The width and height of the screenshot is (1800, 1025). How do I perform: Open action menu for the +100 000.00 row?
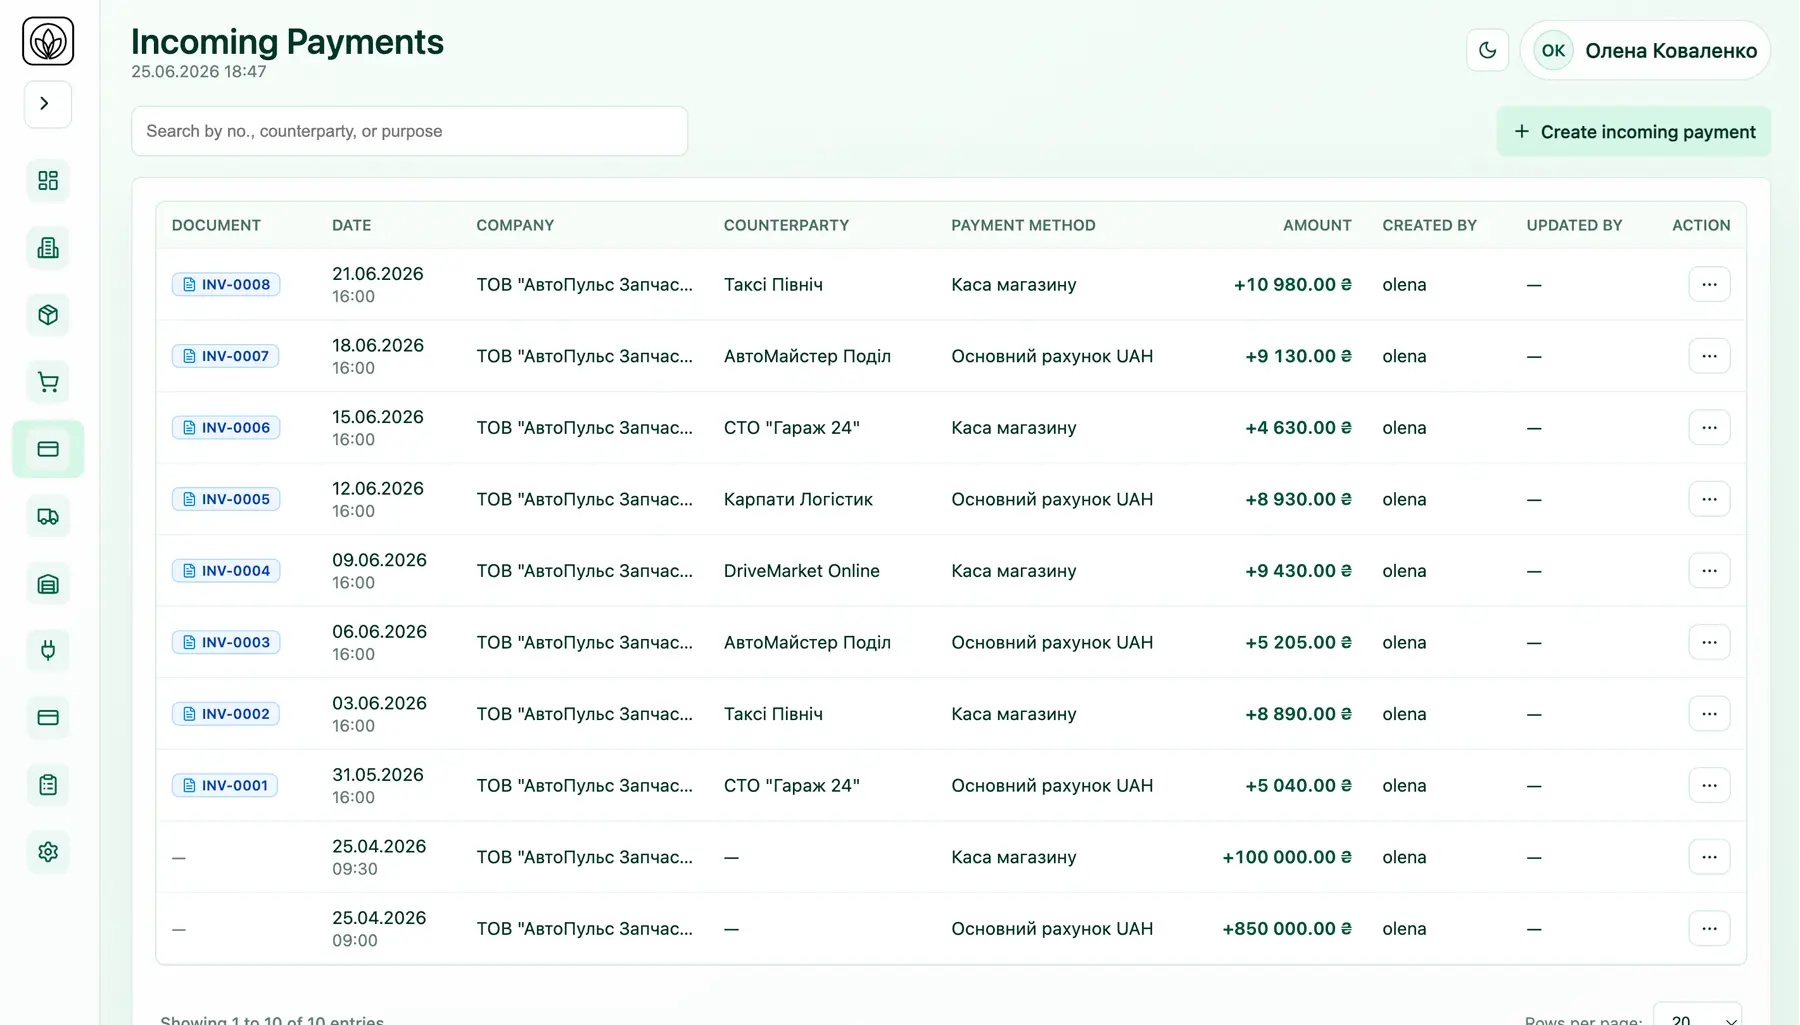[x=1709, y=857]
